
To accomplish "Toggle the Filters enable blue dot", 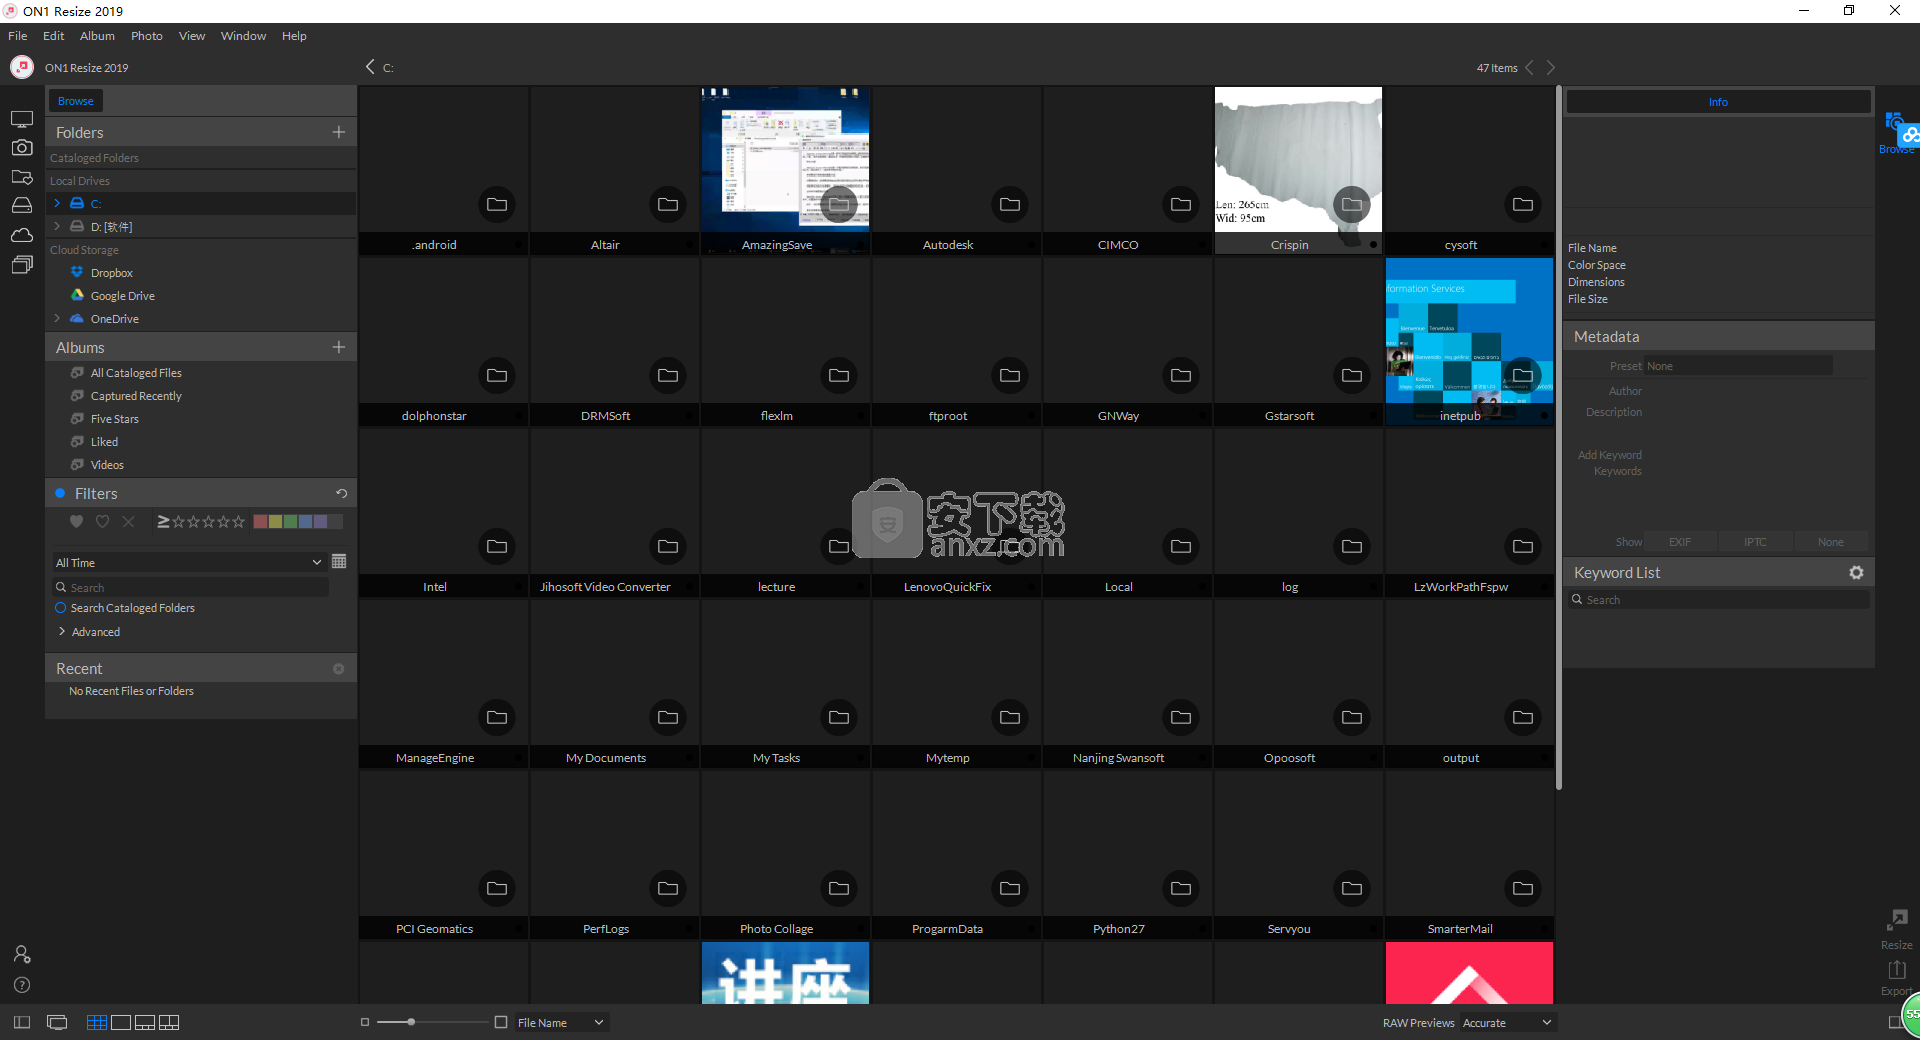I will pos(60,493).
